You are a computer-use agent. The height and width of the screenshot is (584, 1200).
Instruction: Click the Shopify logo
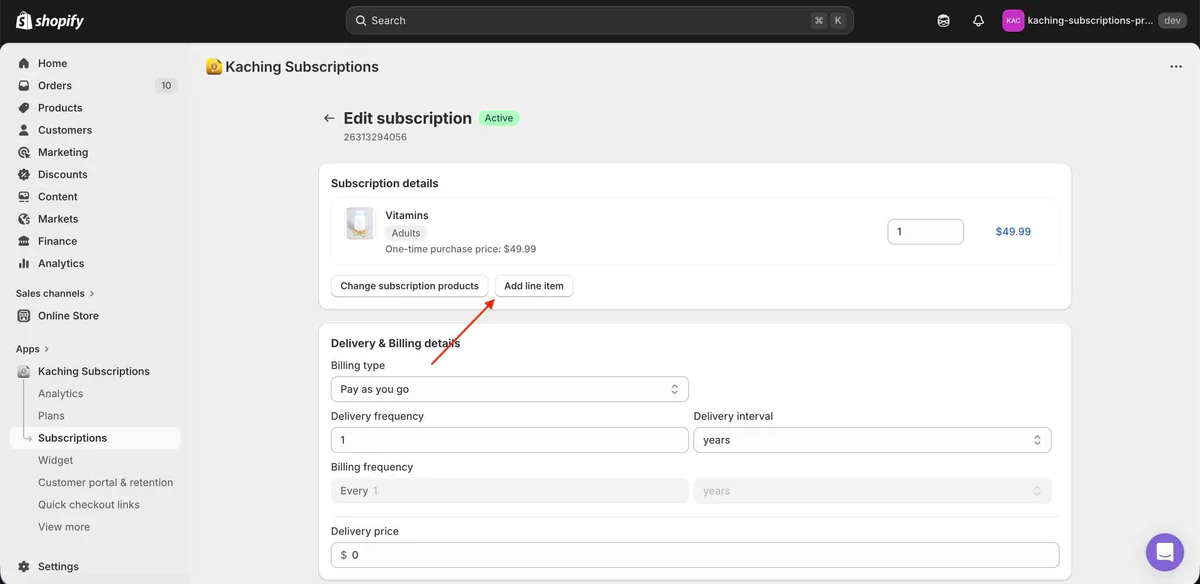coord(49,21)
